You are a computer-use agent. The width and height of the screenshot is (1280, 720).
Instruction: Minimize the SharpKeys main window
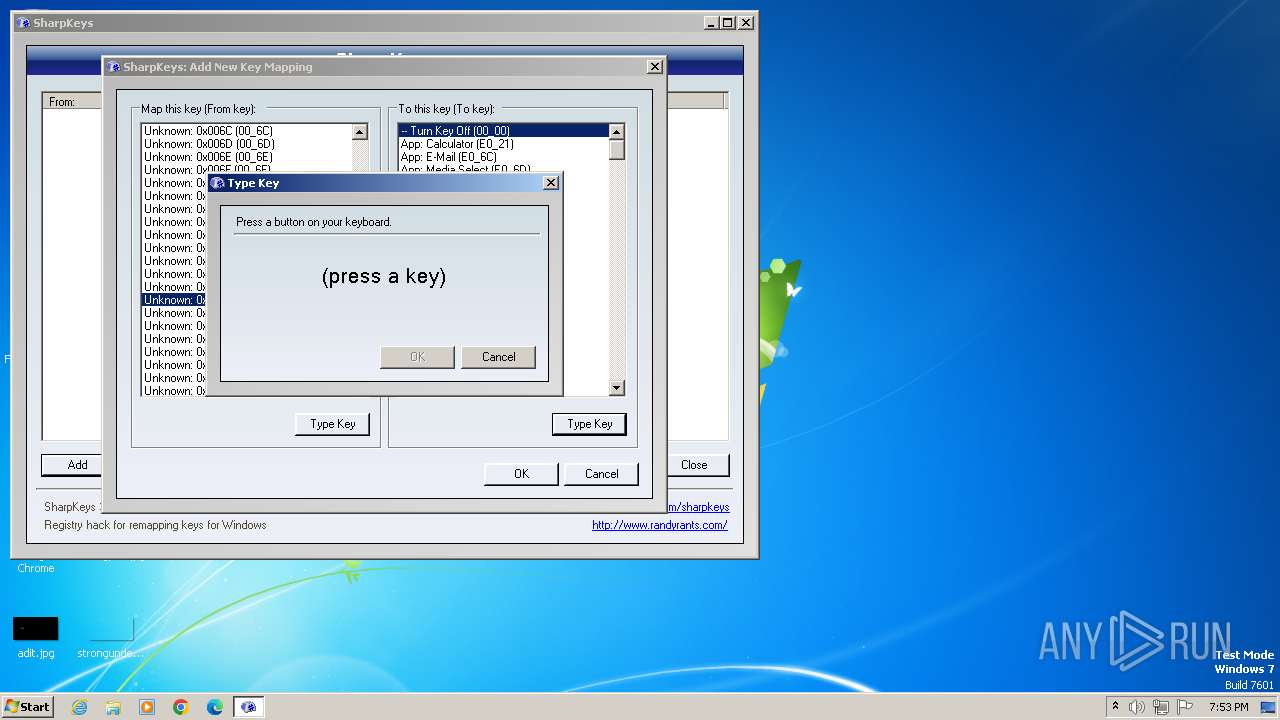tap(711, 23)
